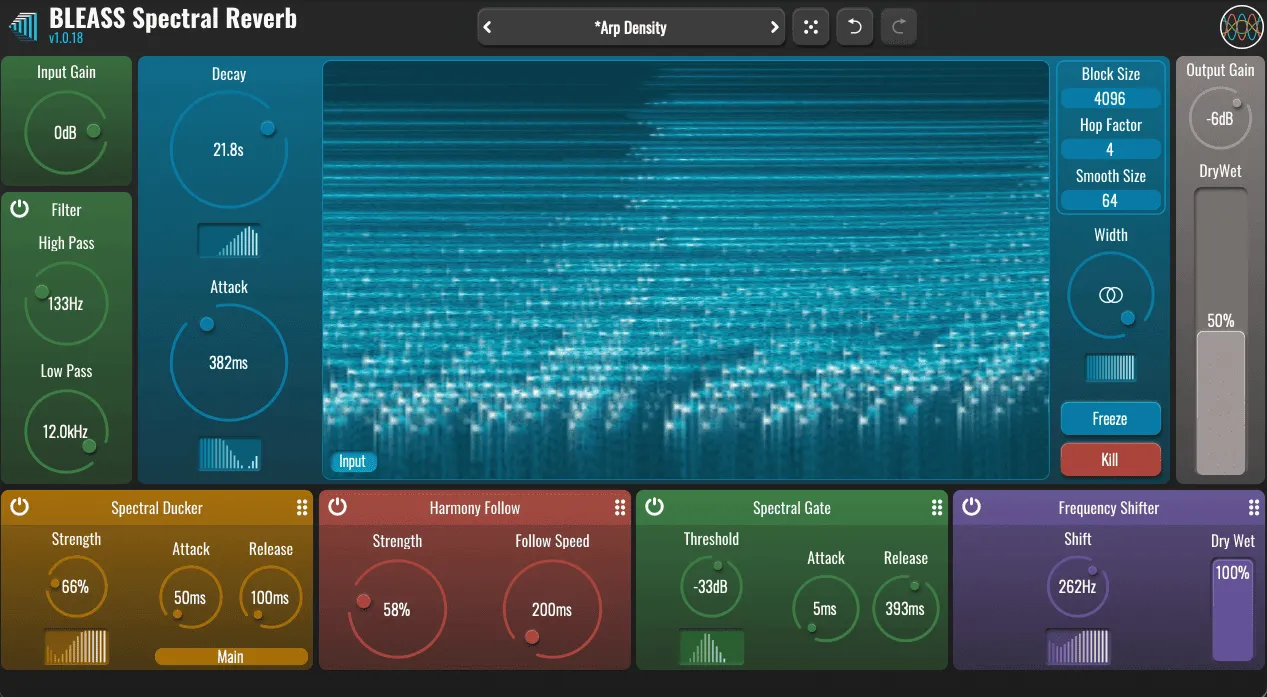The width and height of the screenshot is (1267, 697).
Task: Click the Gate Attack 5ms knob
Action: tap(825, 608)
